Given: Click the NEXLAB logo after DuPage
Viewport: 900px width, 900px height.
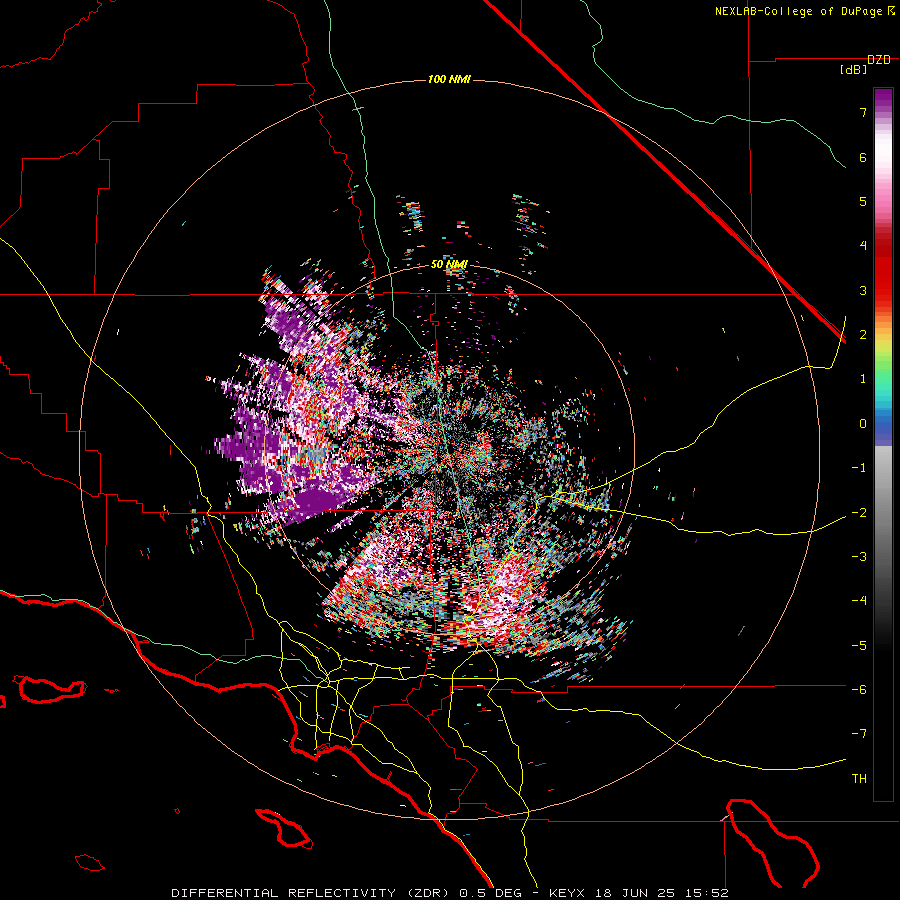Looking at the screenshot, I should 891,11.
